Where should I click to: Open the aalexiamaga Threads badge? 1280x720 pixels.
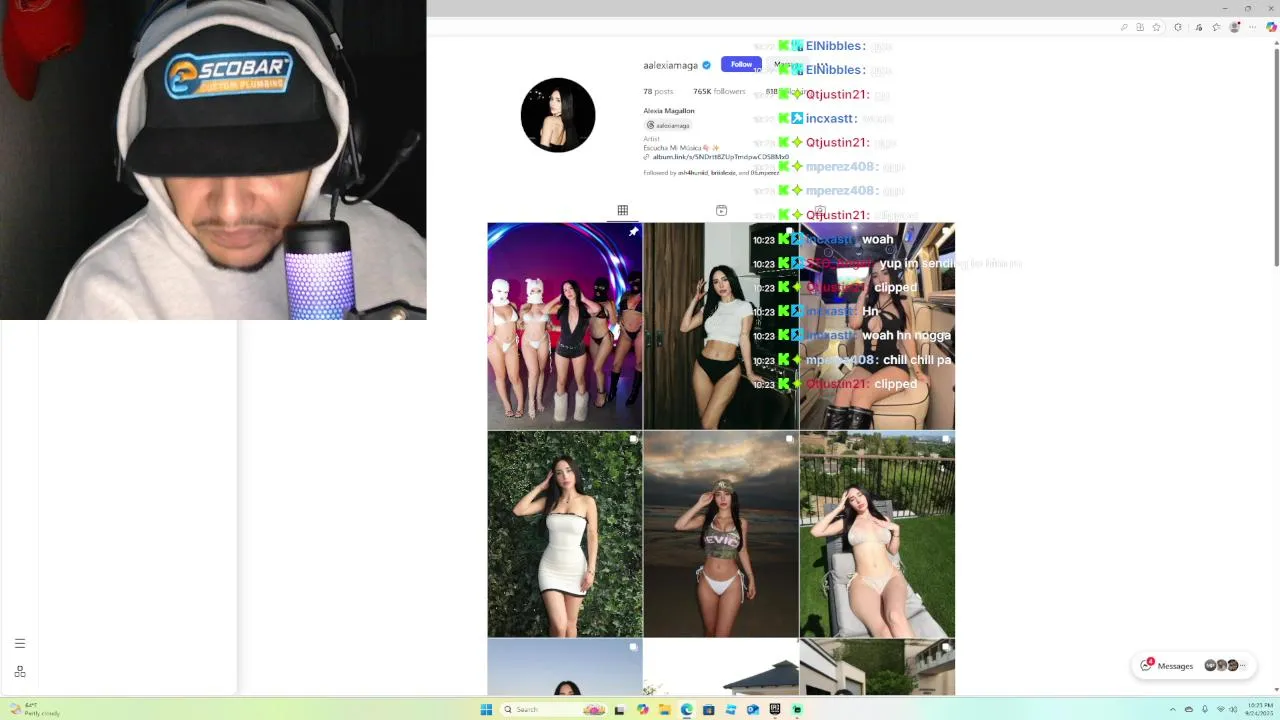pos(668,125)
